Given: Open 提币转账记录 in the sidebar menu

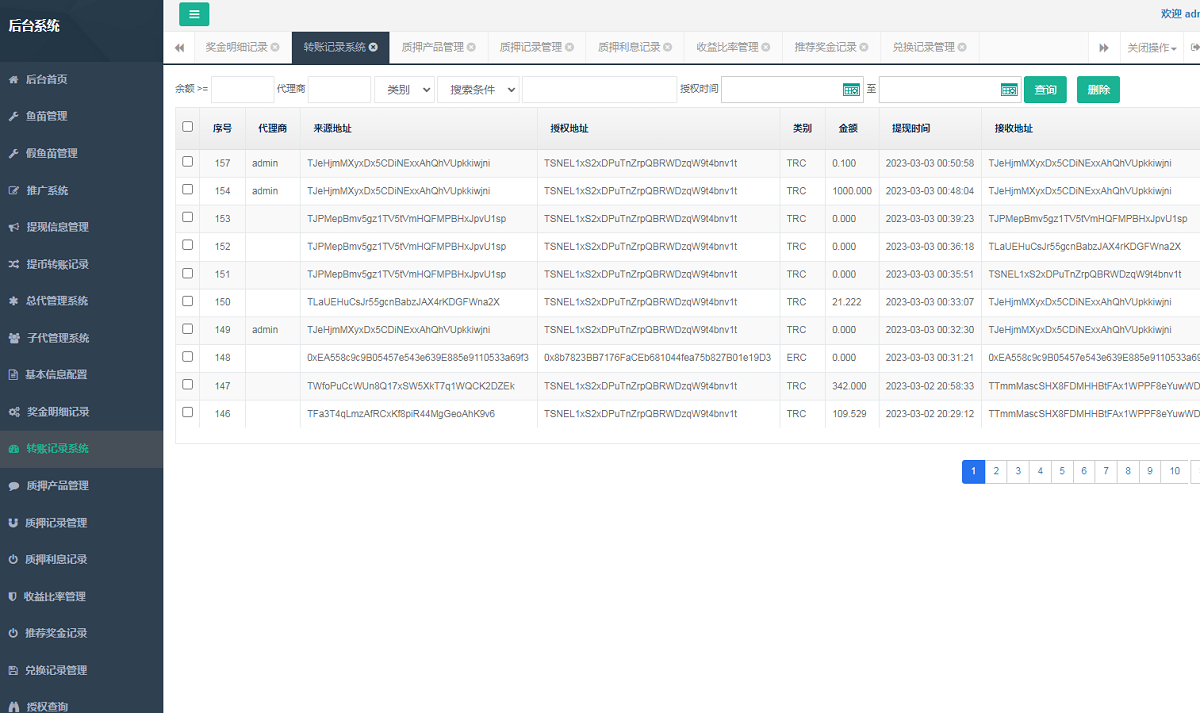Looking at the screenshot, I should (x=57, y=264).
